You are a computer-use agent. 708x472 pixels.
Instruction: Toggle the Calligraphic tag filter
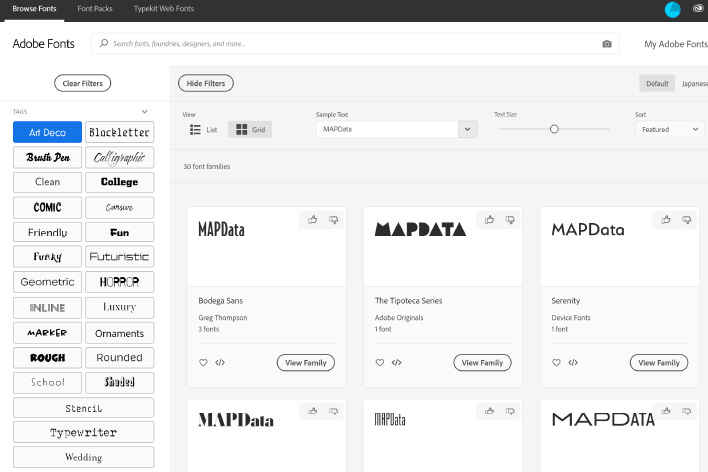[120, 157]
